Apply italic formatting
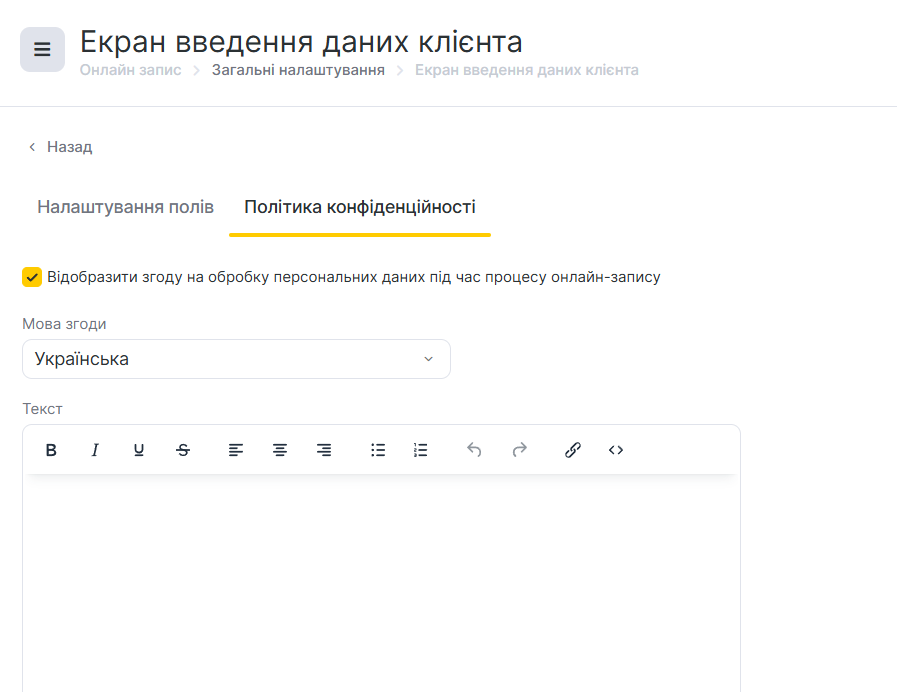The height and width of the screenshot is (692, 897). tap(95, 450)
